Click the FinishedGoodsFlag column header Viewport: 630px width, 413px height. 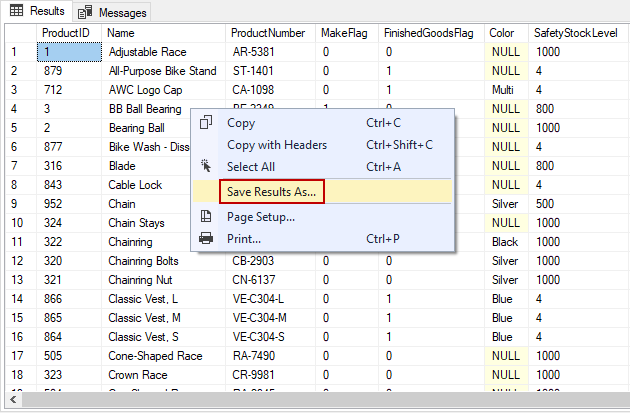[x=428, y=33]
